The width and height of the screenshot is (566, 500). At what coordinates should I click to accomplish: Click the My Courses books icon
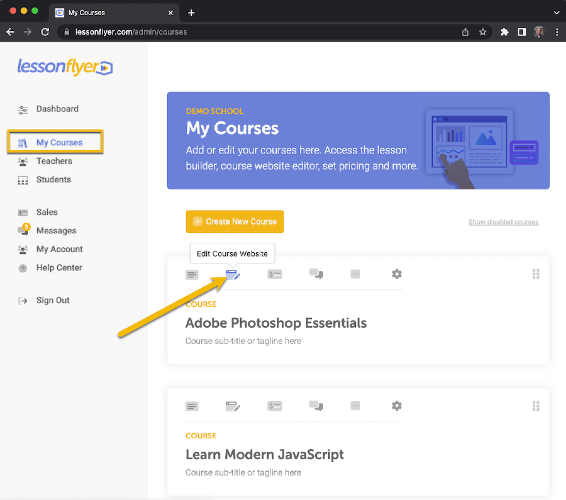tap(23, 143)
